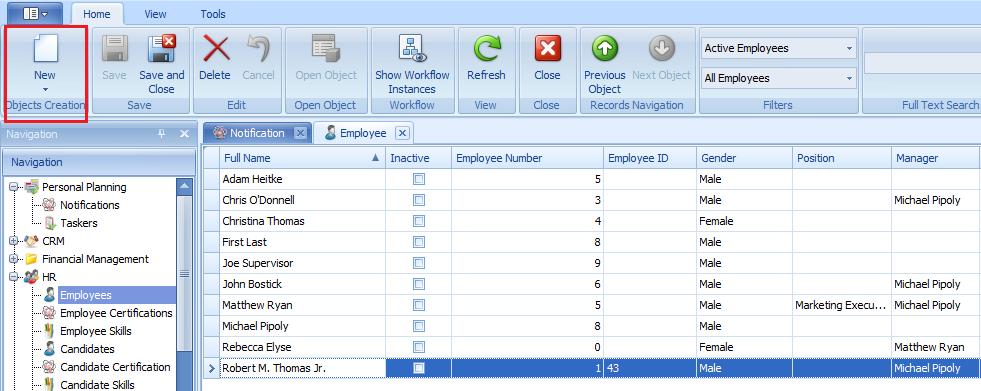Open Candidate Certification tree item
The height and width of the screenshot is (391, 981).
(115, 367)
